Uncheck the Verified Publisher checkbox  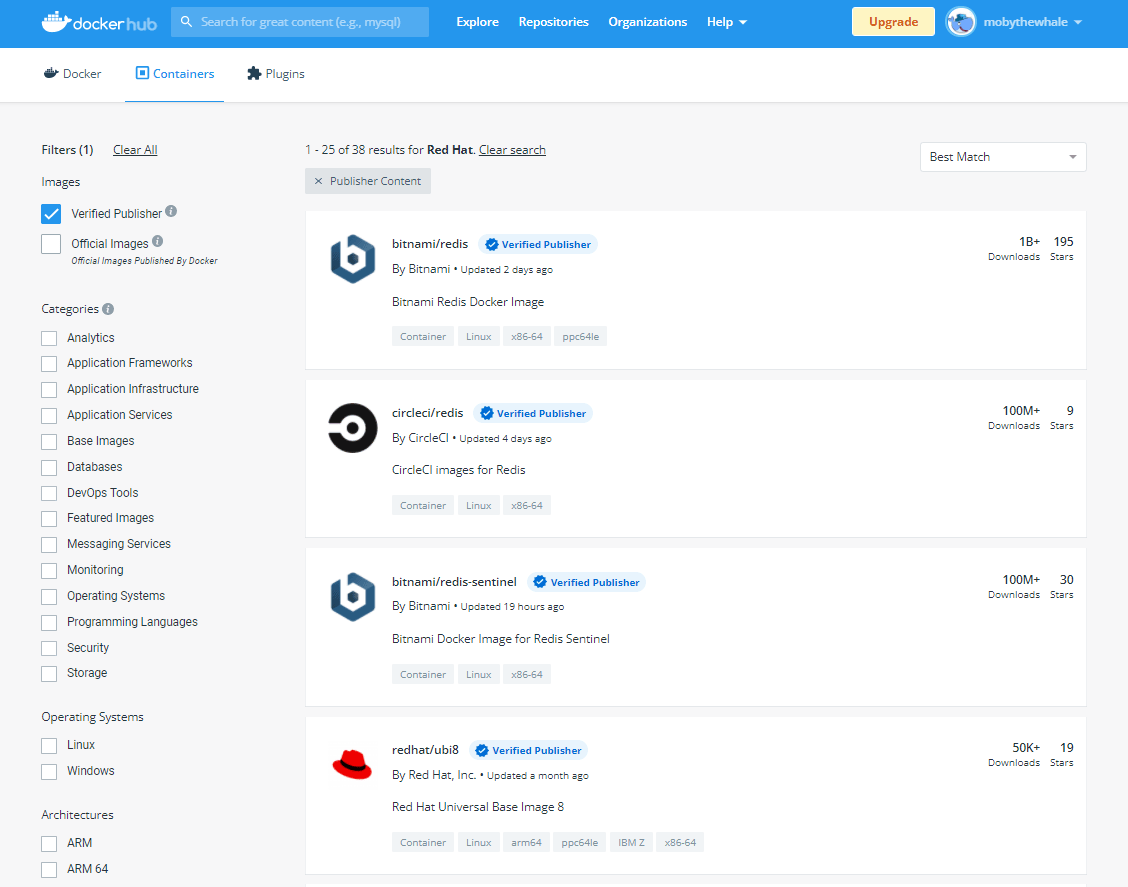pos(51,214)
